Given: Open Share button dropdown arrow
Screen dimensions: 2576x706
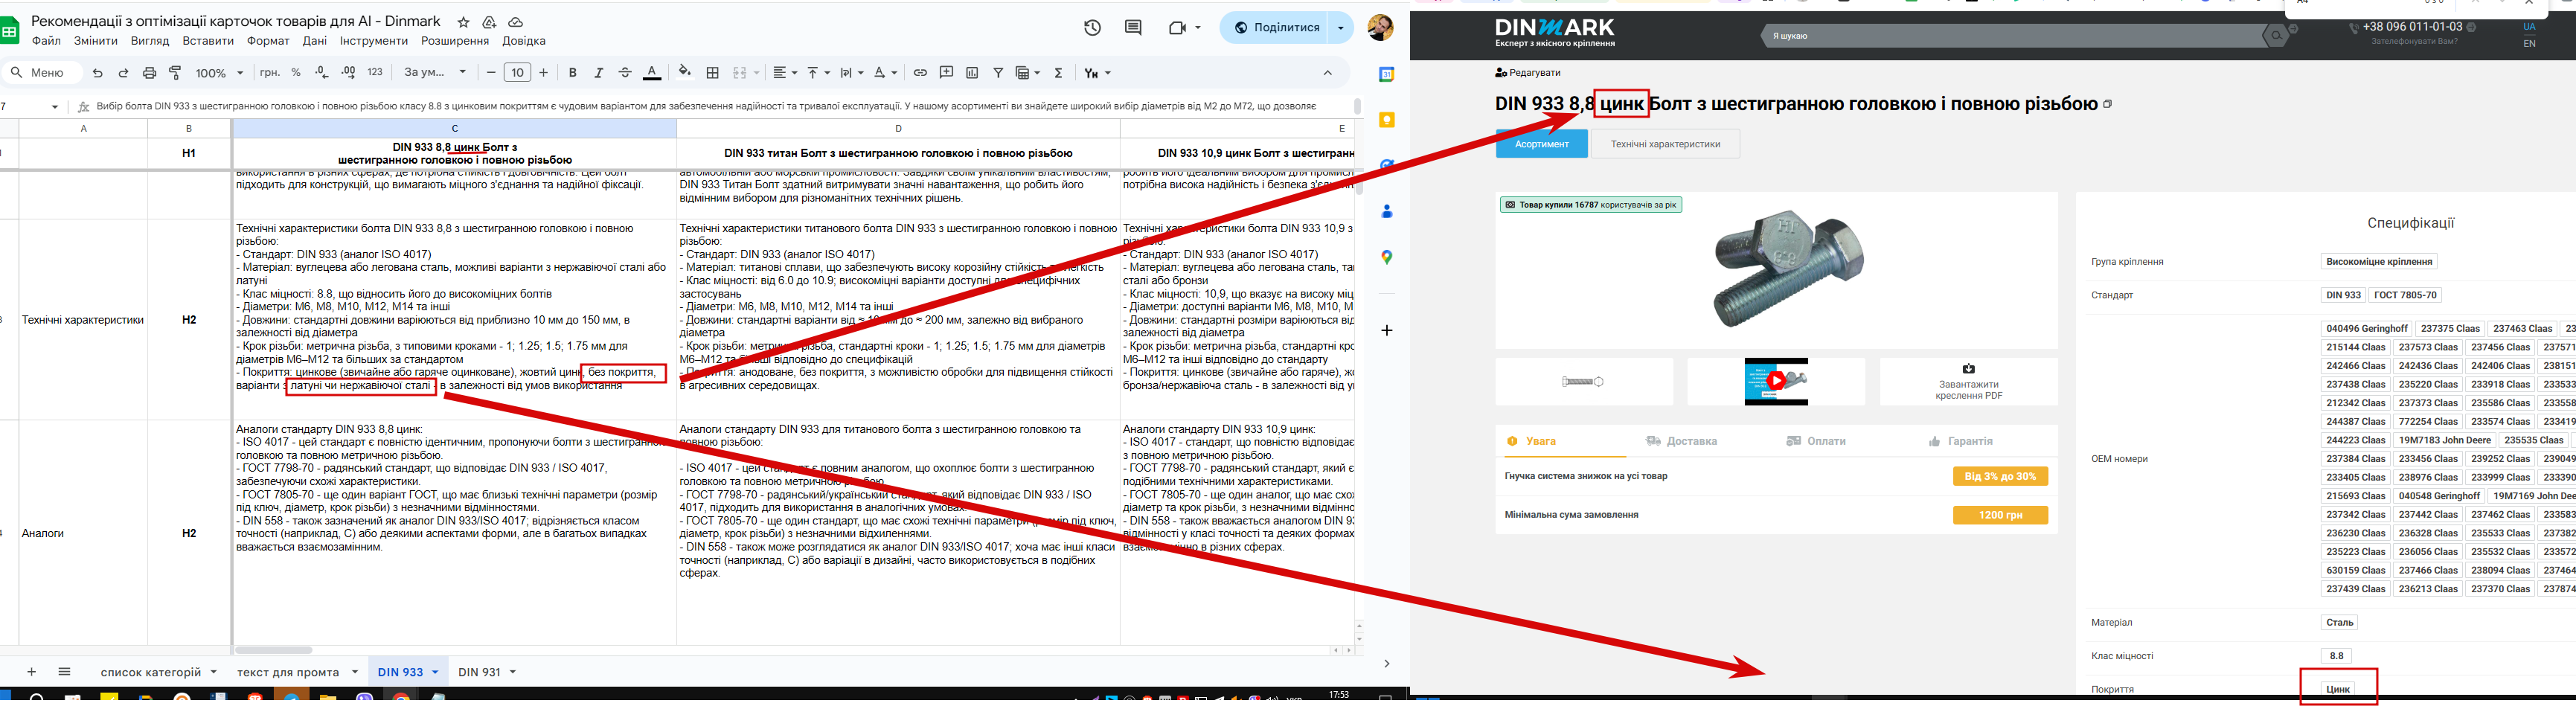Looking at the screenshot, I should tap(1341, 28).
